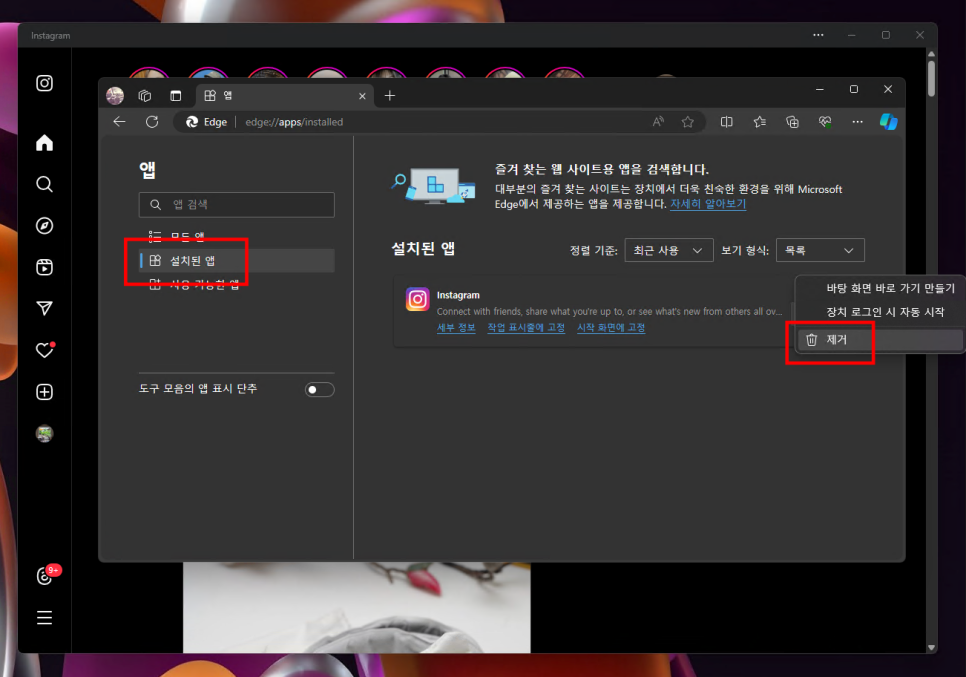Click Edge address bar edge://apps/installed
This screenshot has width=966, height=677.
tap(294, 122)
